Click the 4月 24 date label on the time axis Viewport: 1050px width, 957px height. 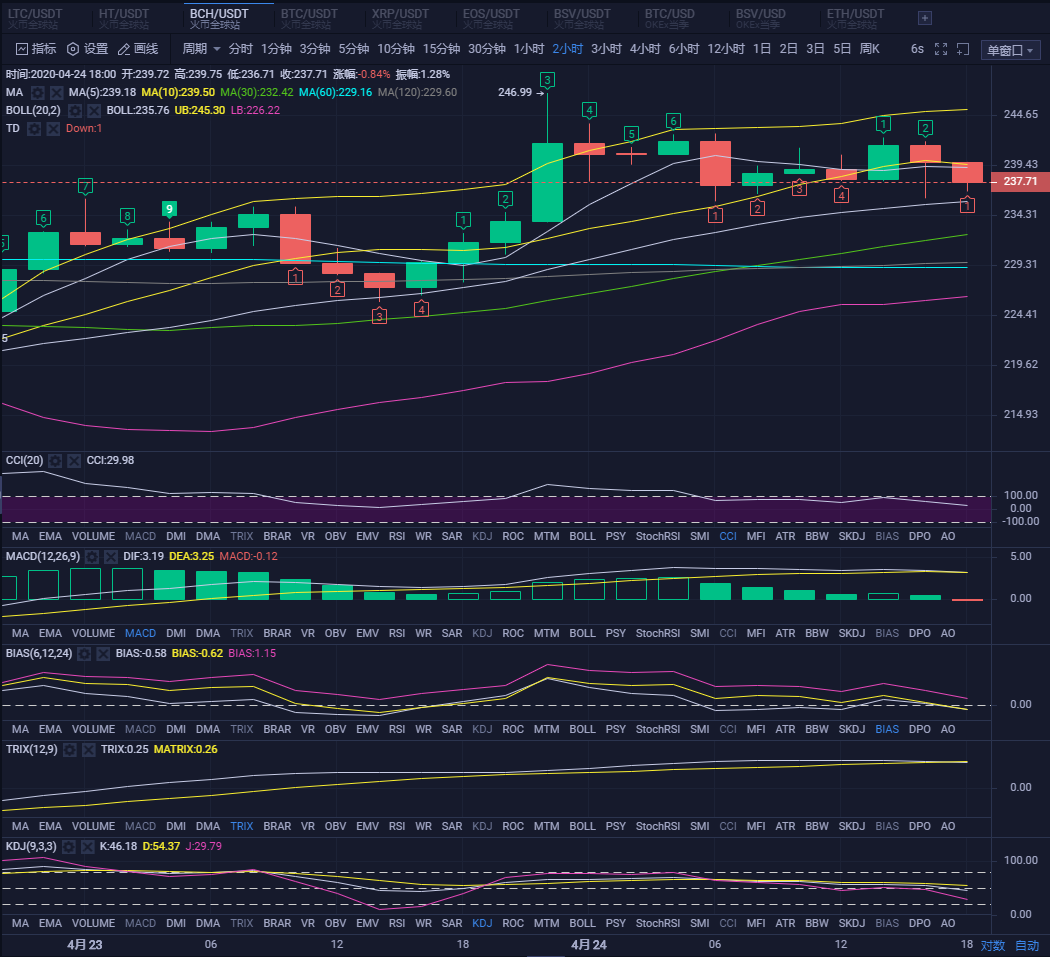click(x=589, y=945)
